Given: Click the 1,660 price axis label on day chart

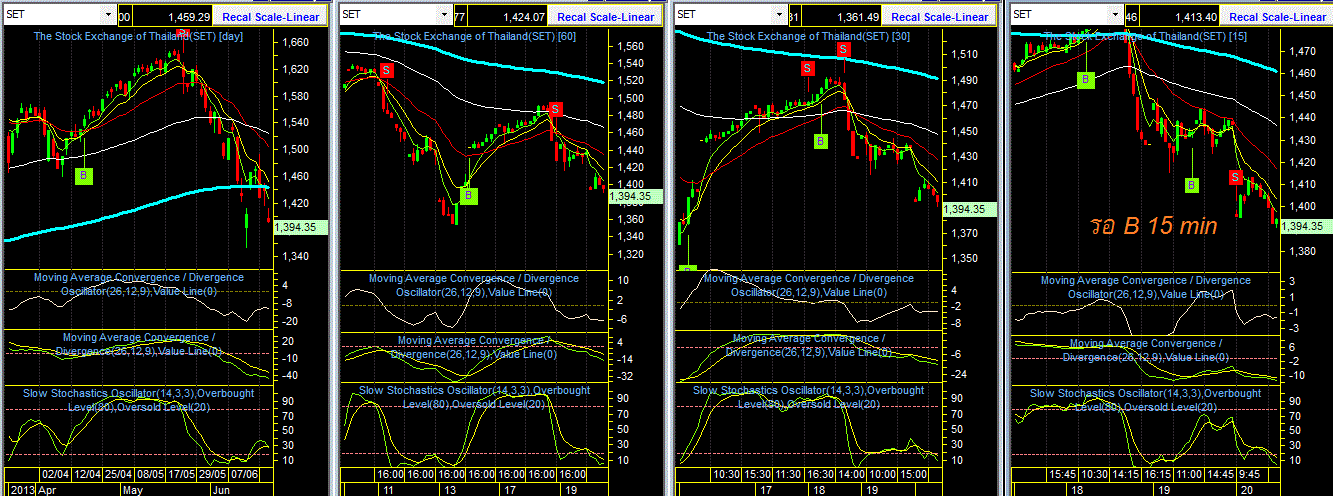Looking at the screenshot, I should click(296, 42).
